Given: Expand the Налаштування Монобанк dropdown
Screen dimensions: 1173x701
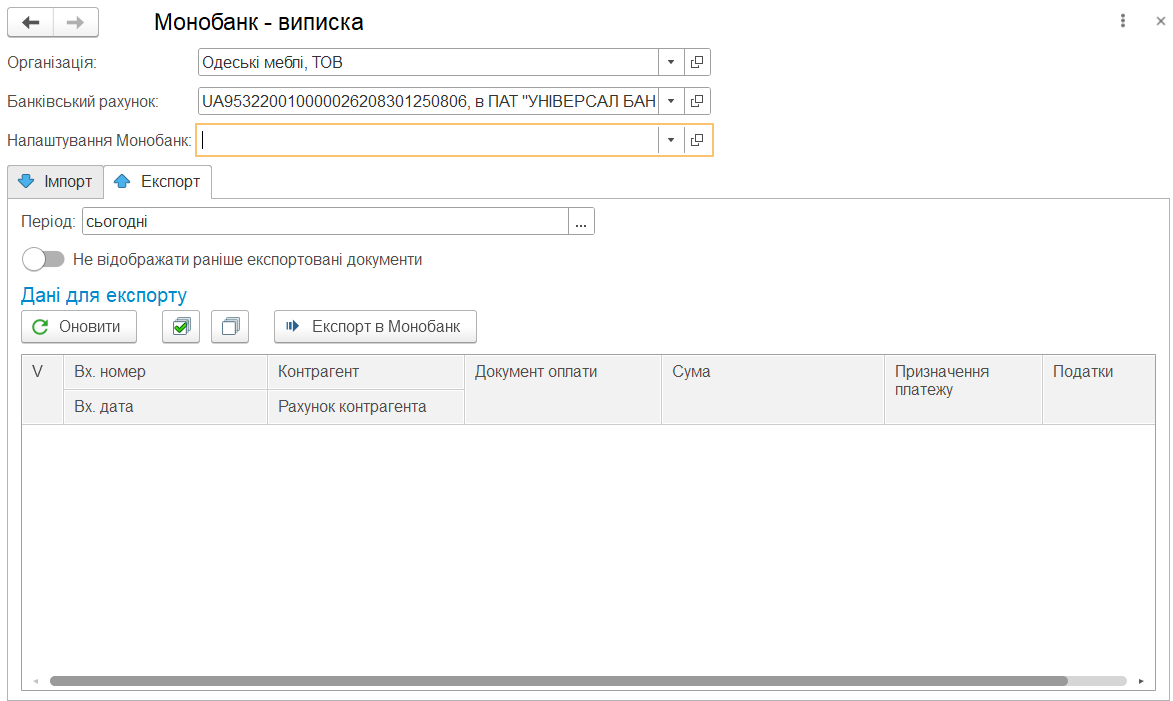Looking at the screenshot, I should point(670,140).
